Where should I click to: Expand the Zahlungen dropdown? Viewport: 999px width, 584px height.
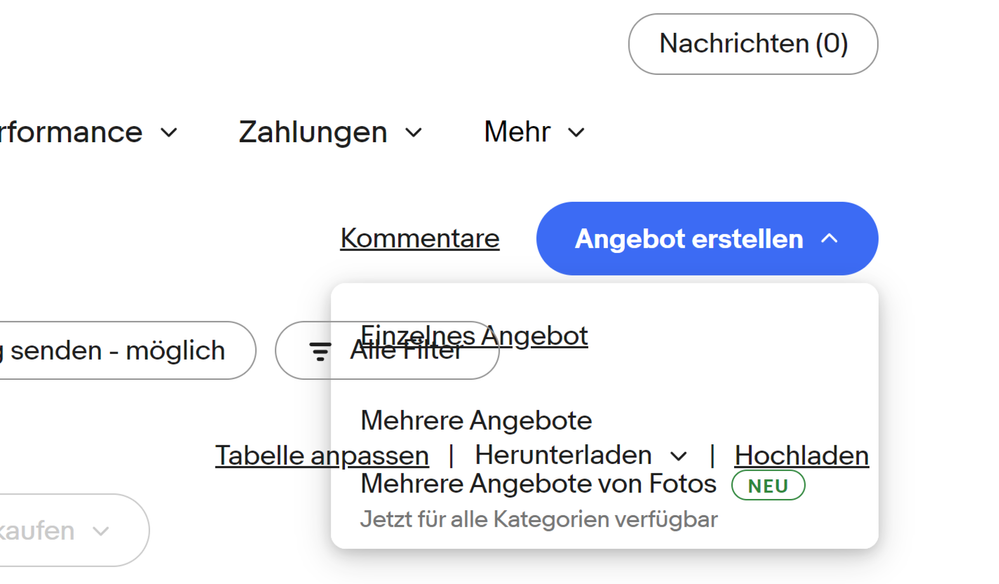[312, 131]
